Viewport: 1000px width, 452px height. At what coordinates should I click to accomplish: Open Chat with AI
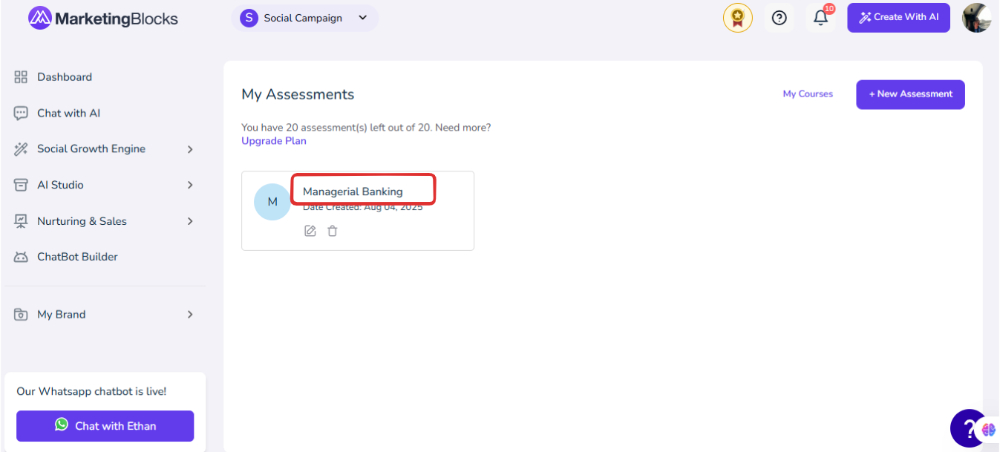click(x=69, y=113)
